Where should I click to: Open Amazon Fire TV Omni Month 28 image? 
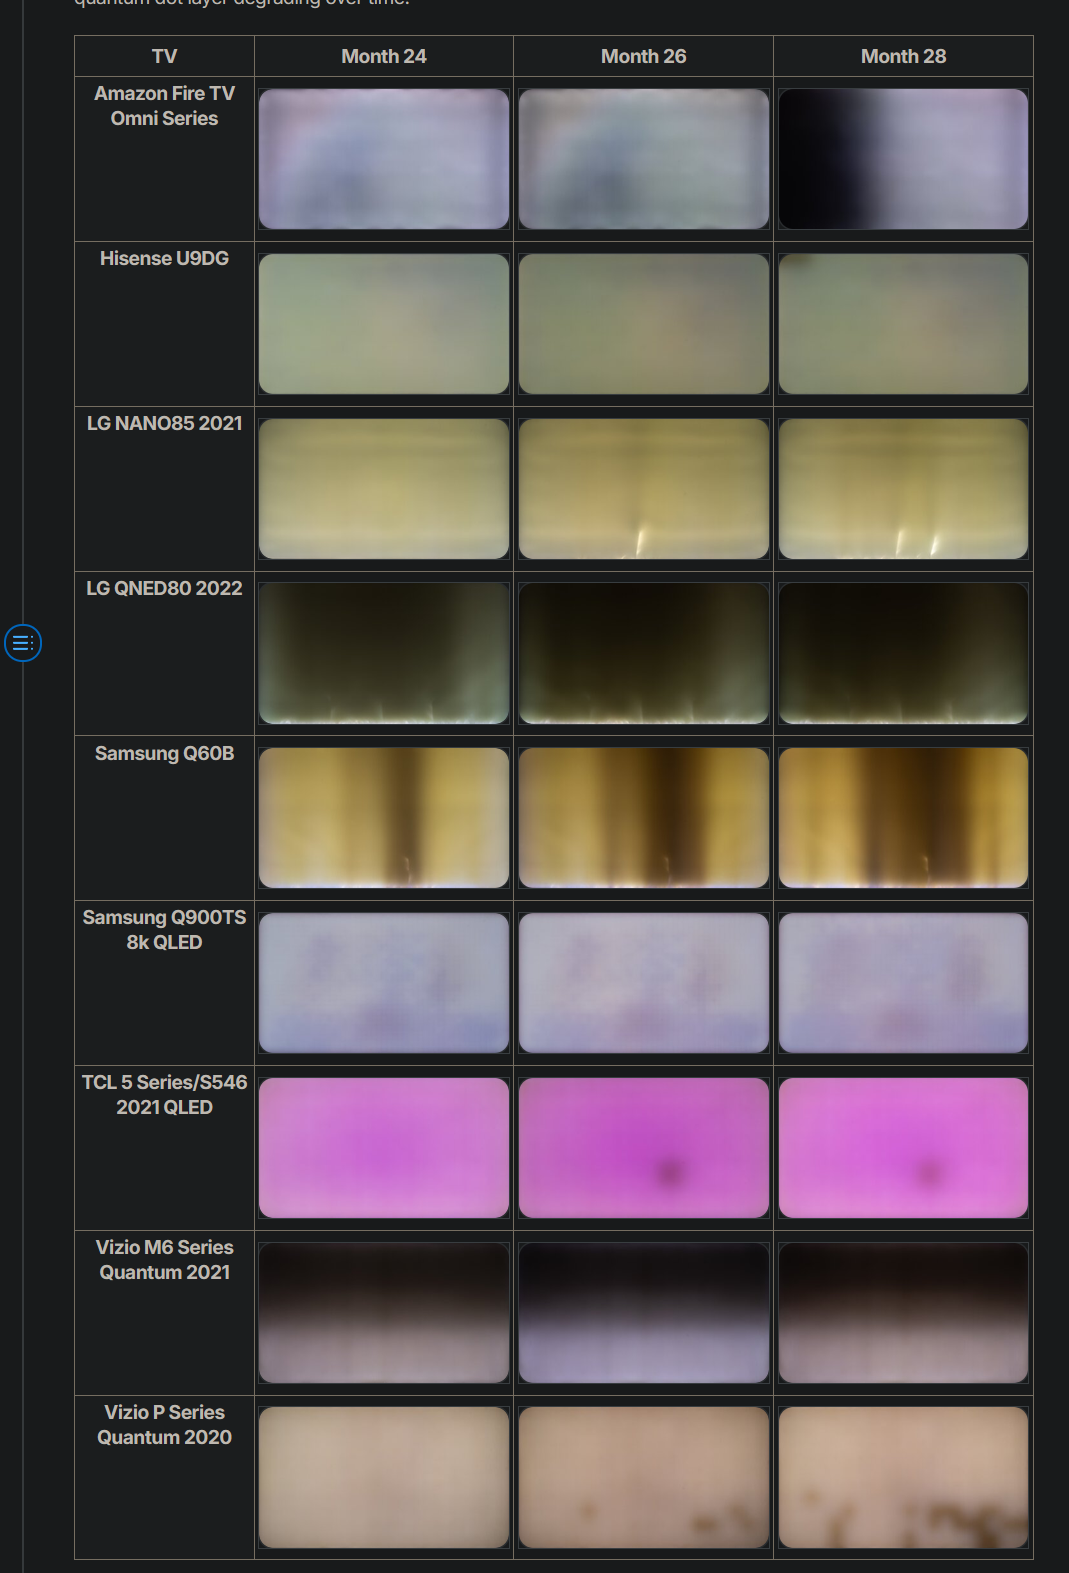[903, 159]
